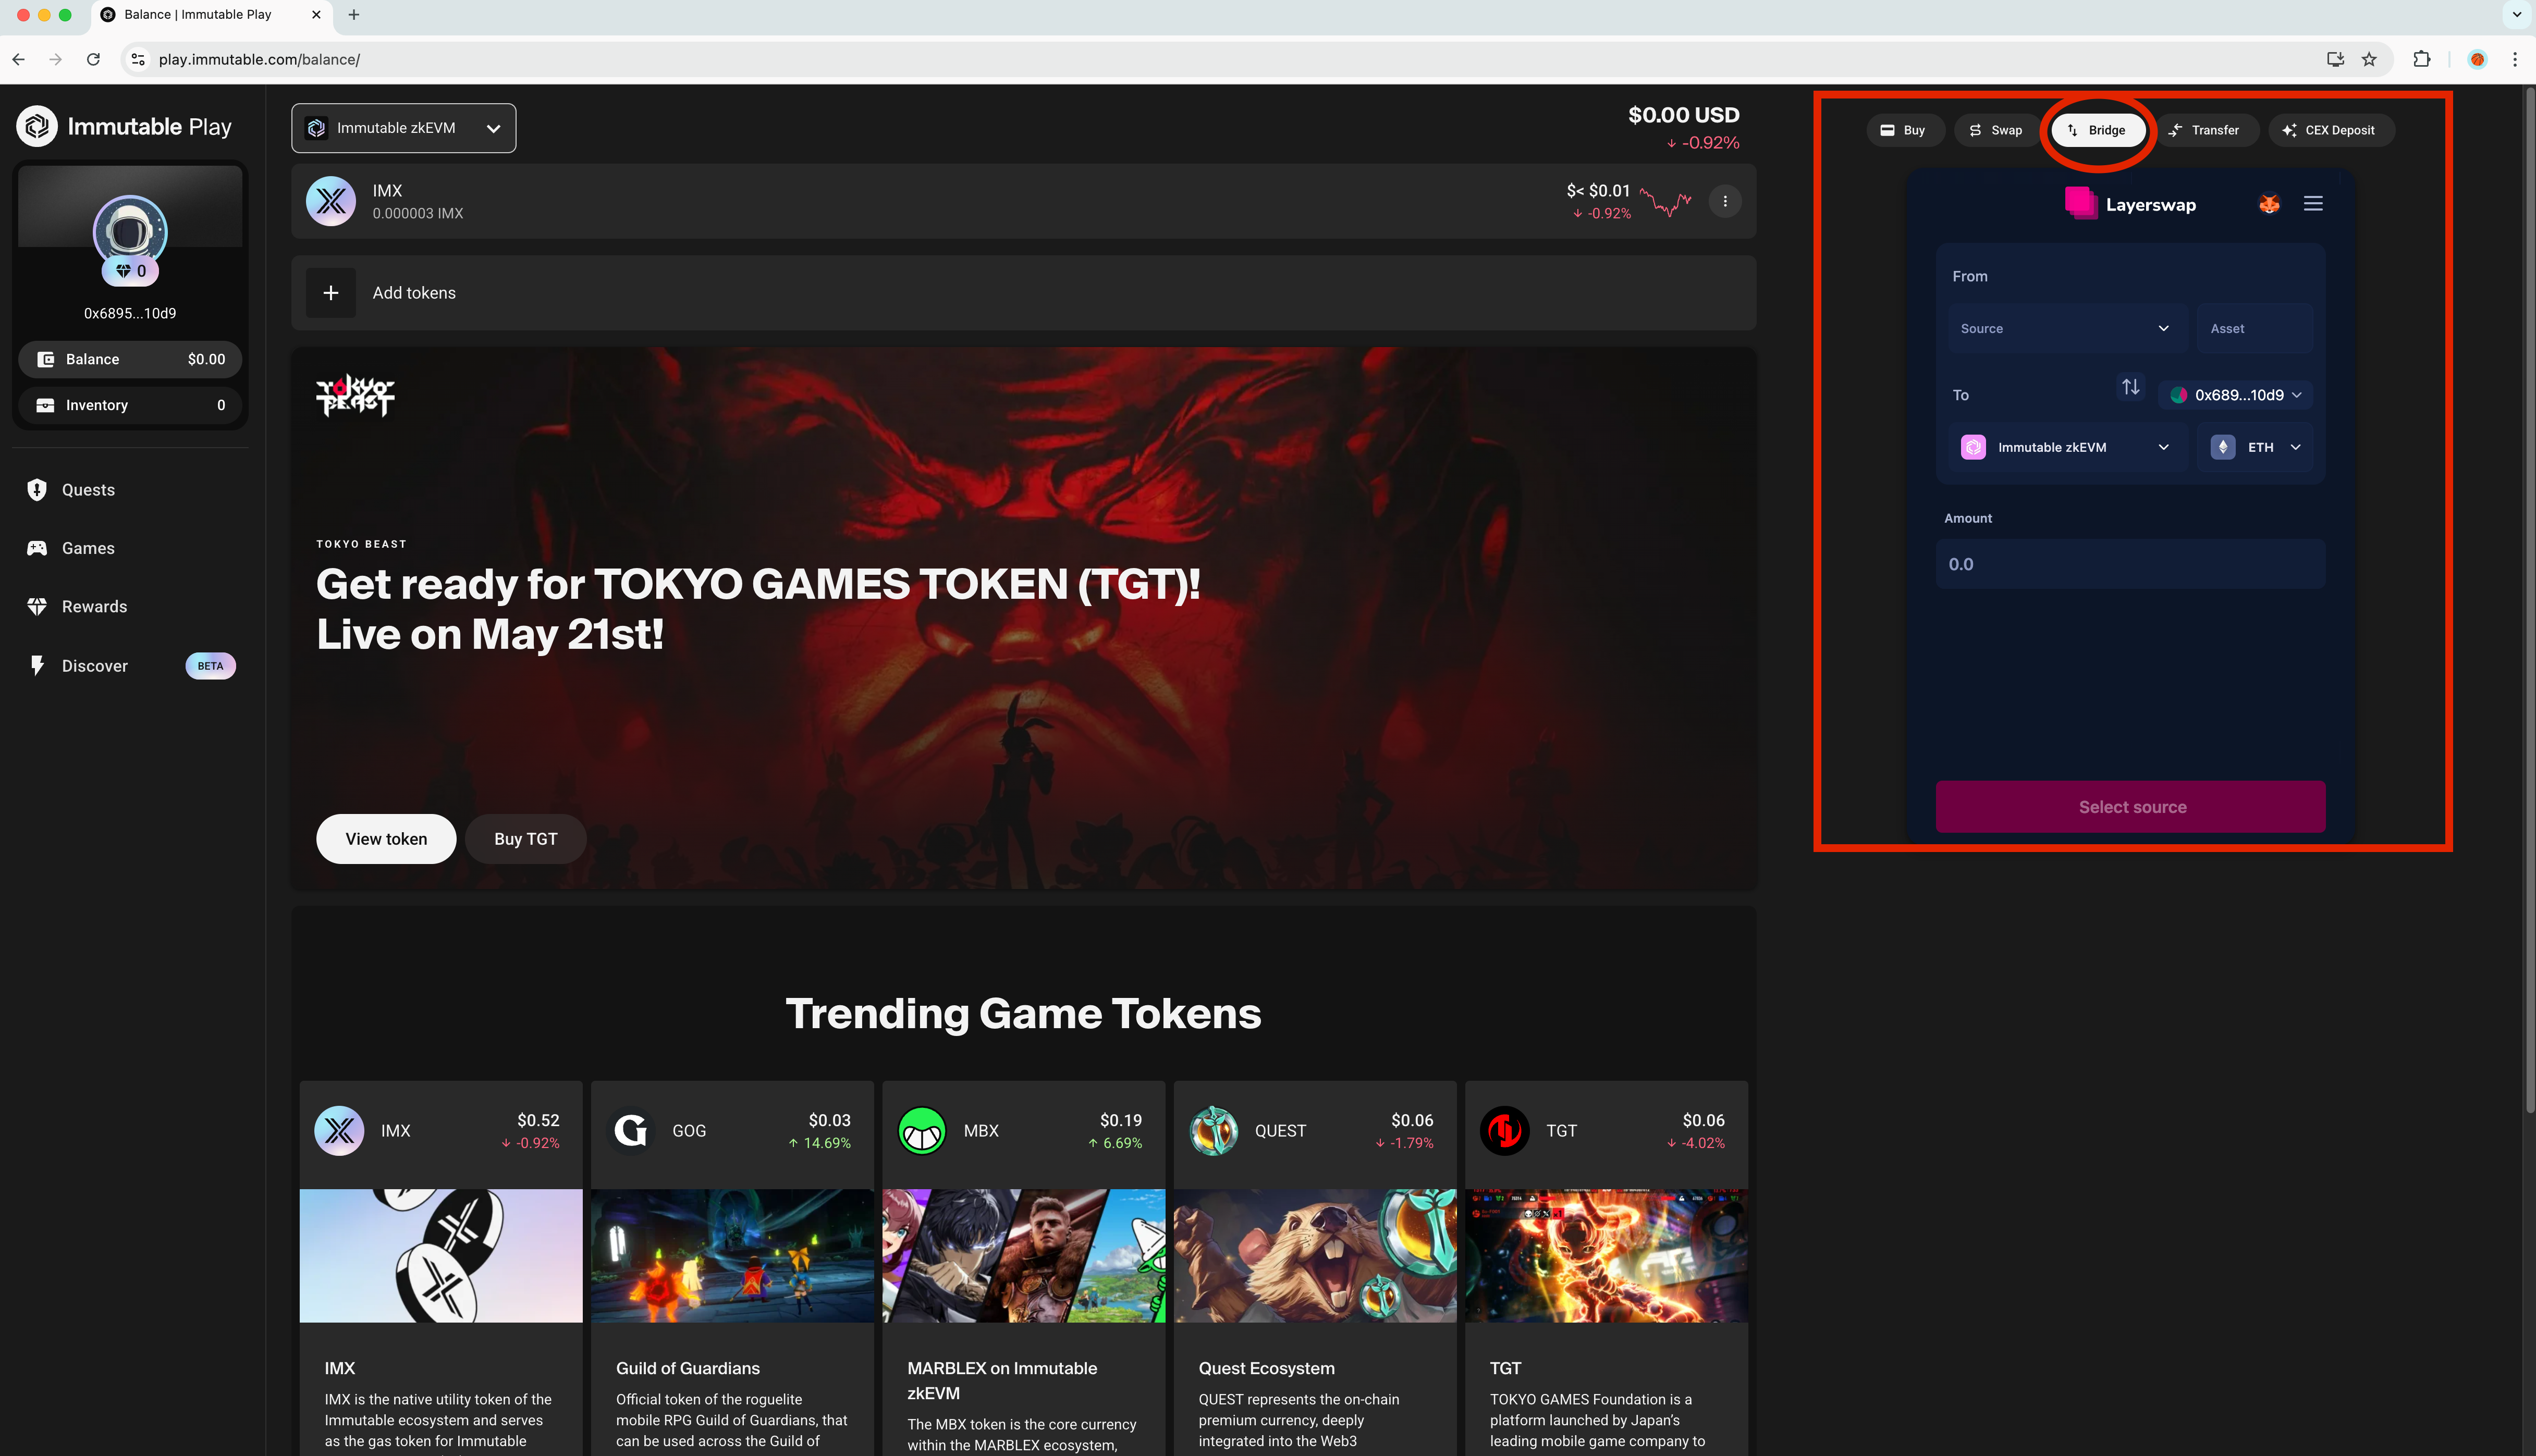
Task: Click the IMX token logo in balance row
Action: coord(331,201)
